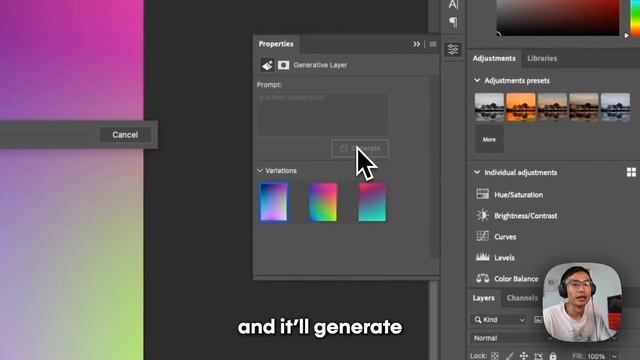
Task: Switch to the Libraries tab
Action: [542, 58]
